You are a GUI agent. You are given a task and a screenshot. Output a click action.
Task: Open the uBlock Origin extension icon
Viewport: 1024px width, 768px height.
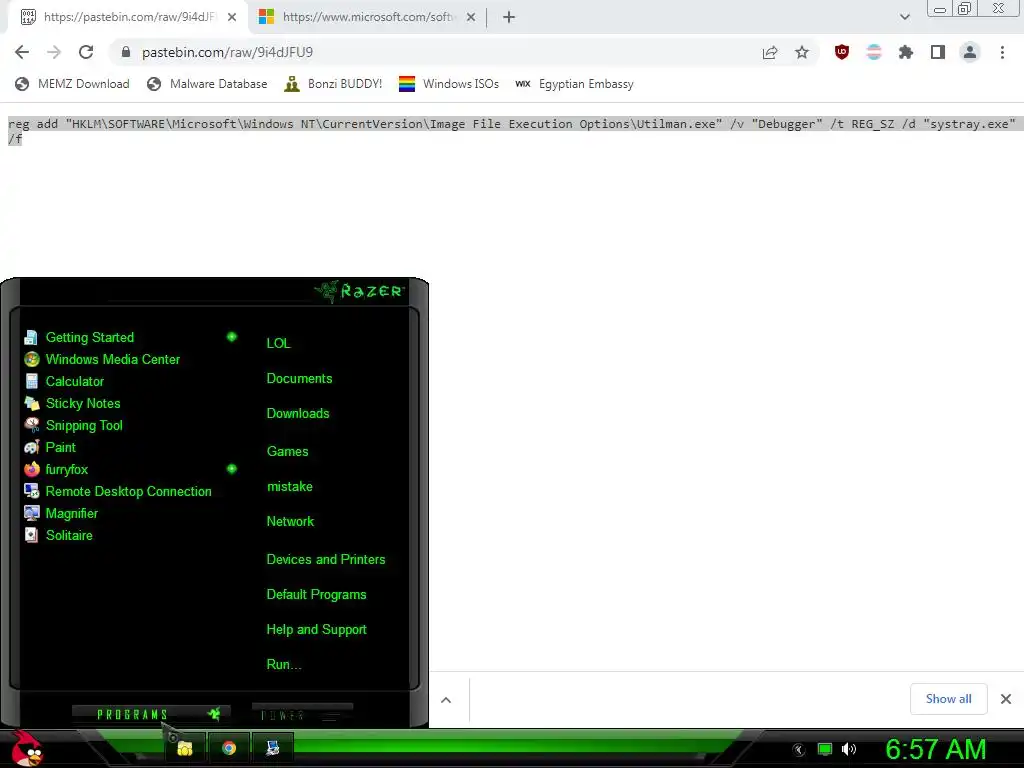point(842,52)
